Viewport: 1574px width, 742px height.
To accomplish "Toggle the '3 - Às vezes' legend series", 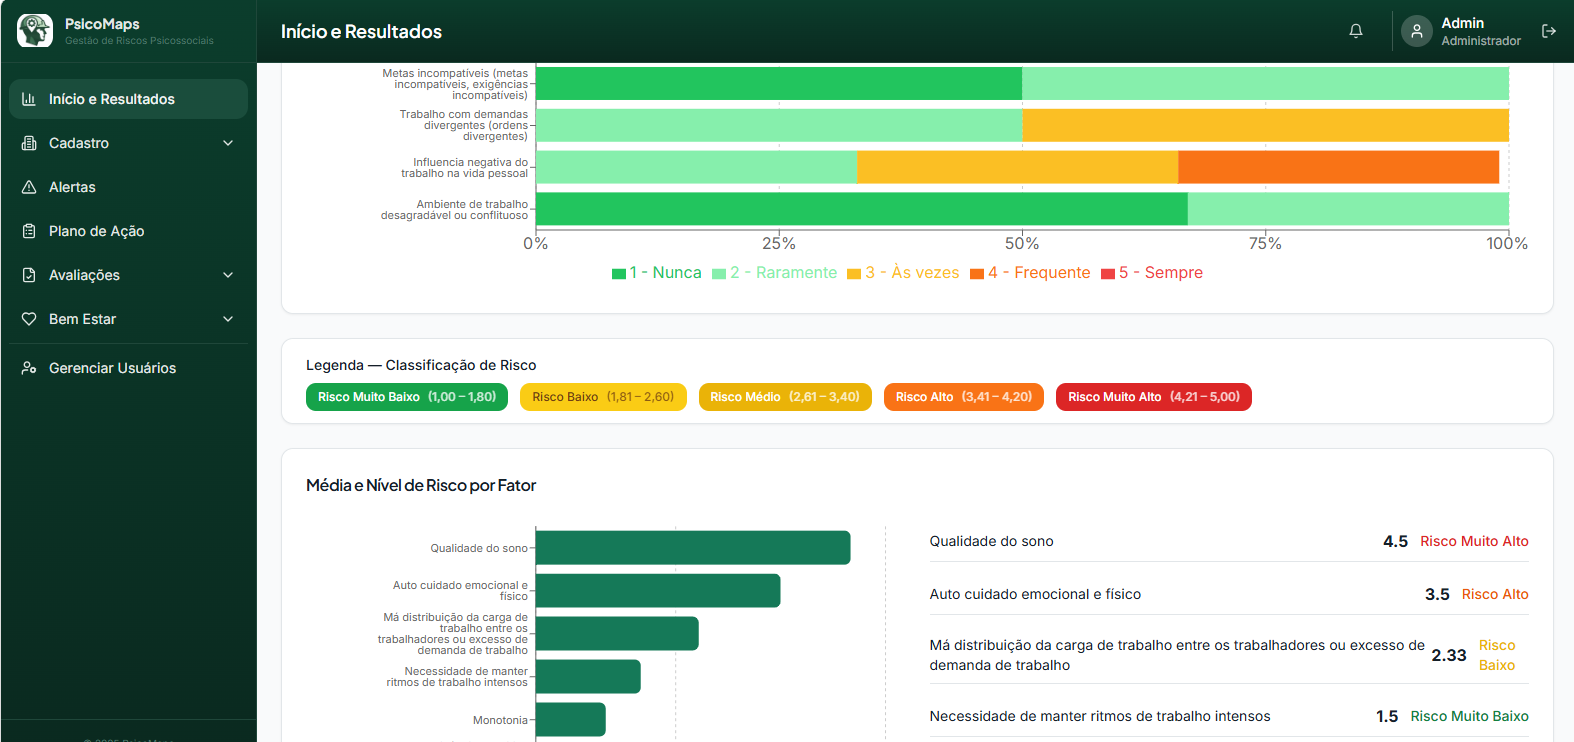I will (x=903, y=273).
